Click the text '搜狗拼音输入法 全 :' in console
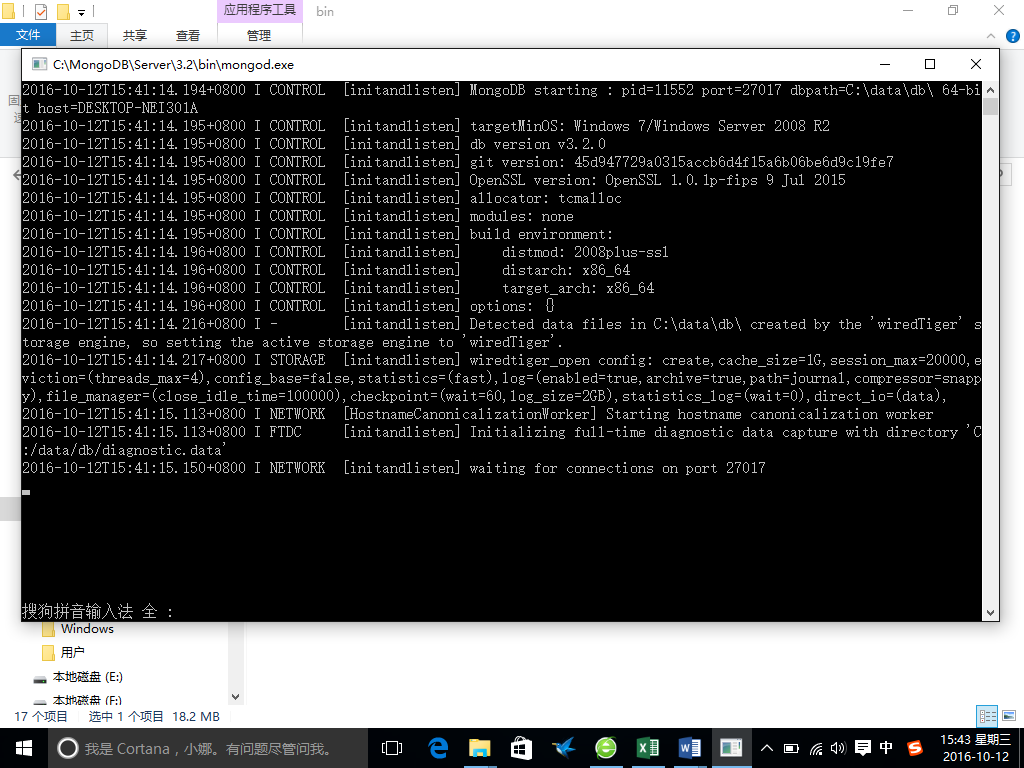 pyautogui.click(x=97, y=611)
